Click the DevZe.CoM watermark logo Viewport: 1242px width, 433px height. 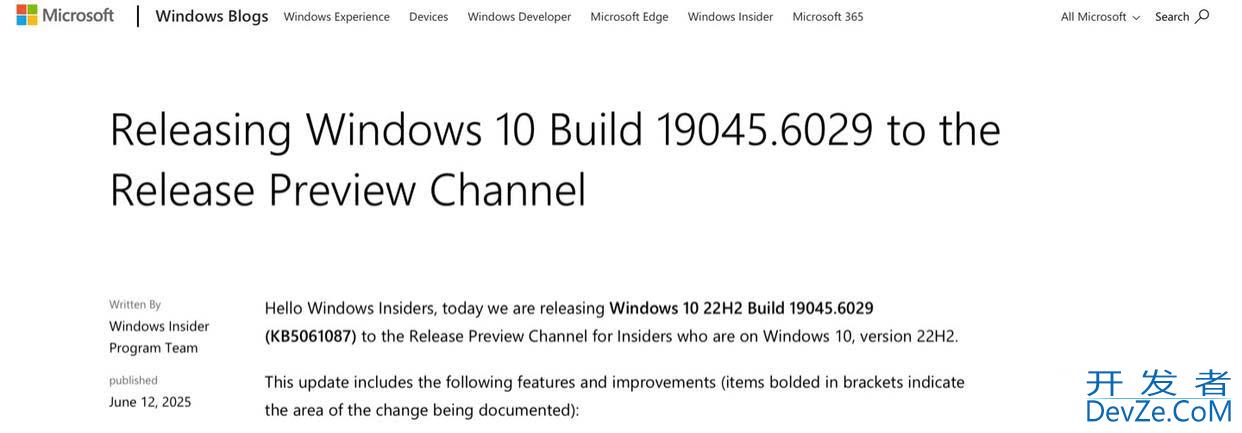pos(1158,398)
